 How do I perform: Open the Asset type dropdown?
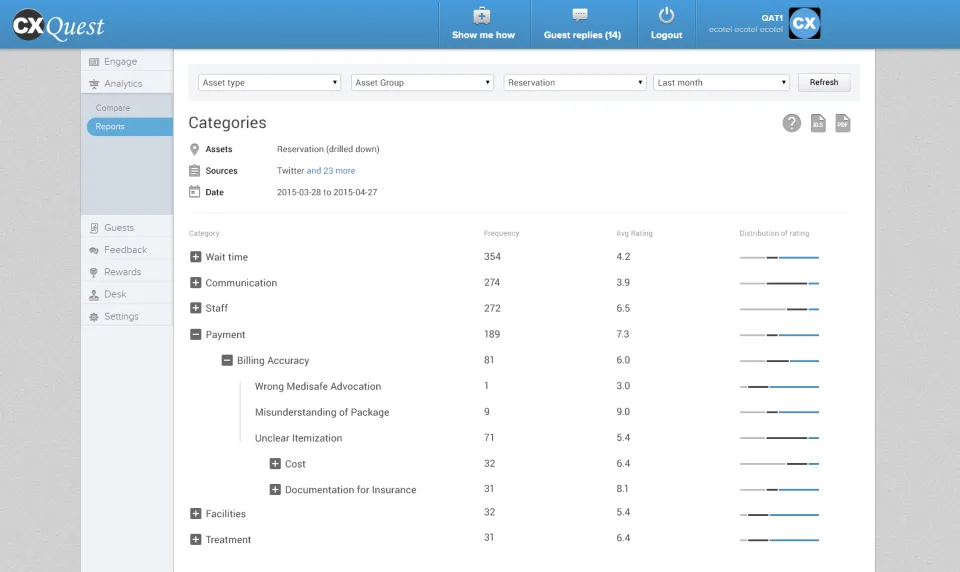[269, 83]
